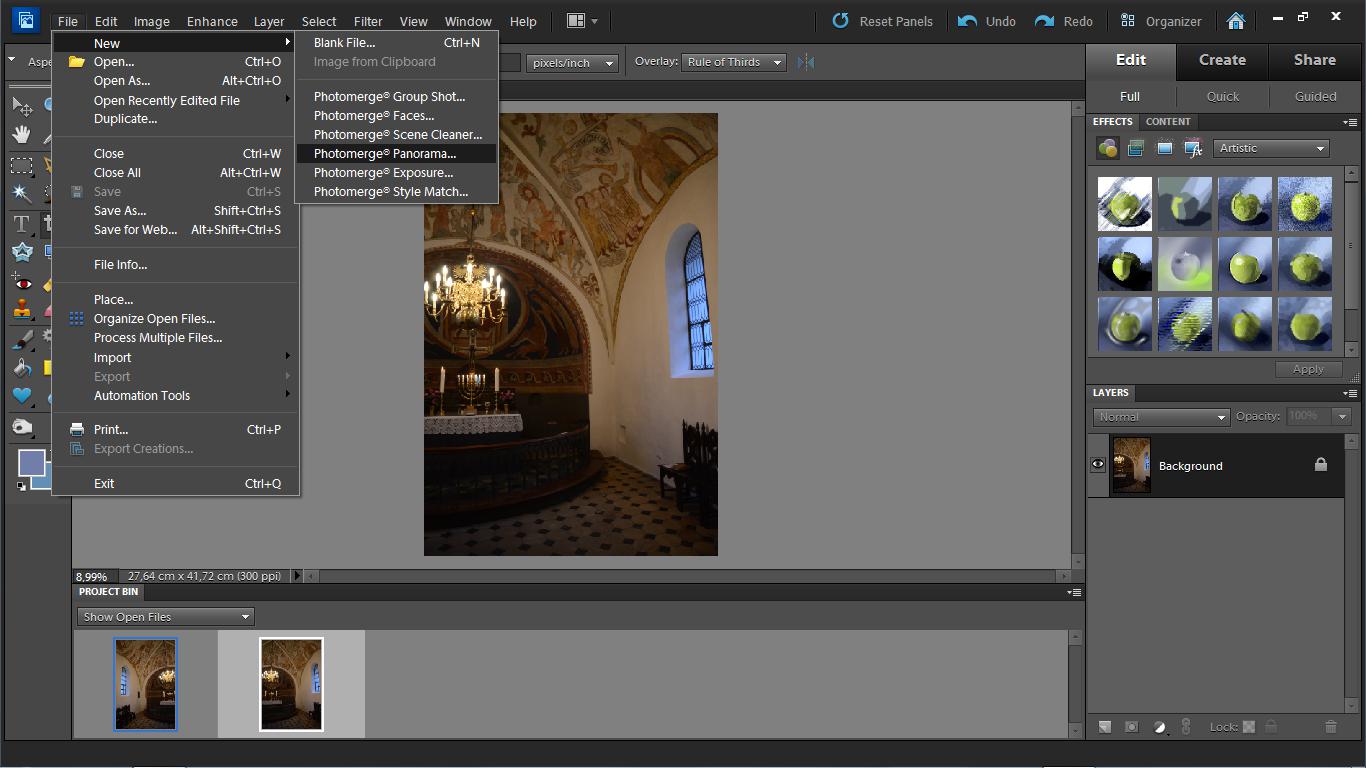Open the Artistic effects category dropdown
This screenshot has height=768, width=1366.
point(1272,148)
